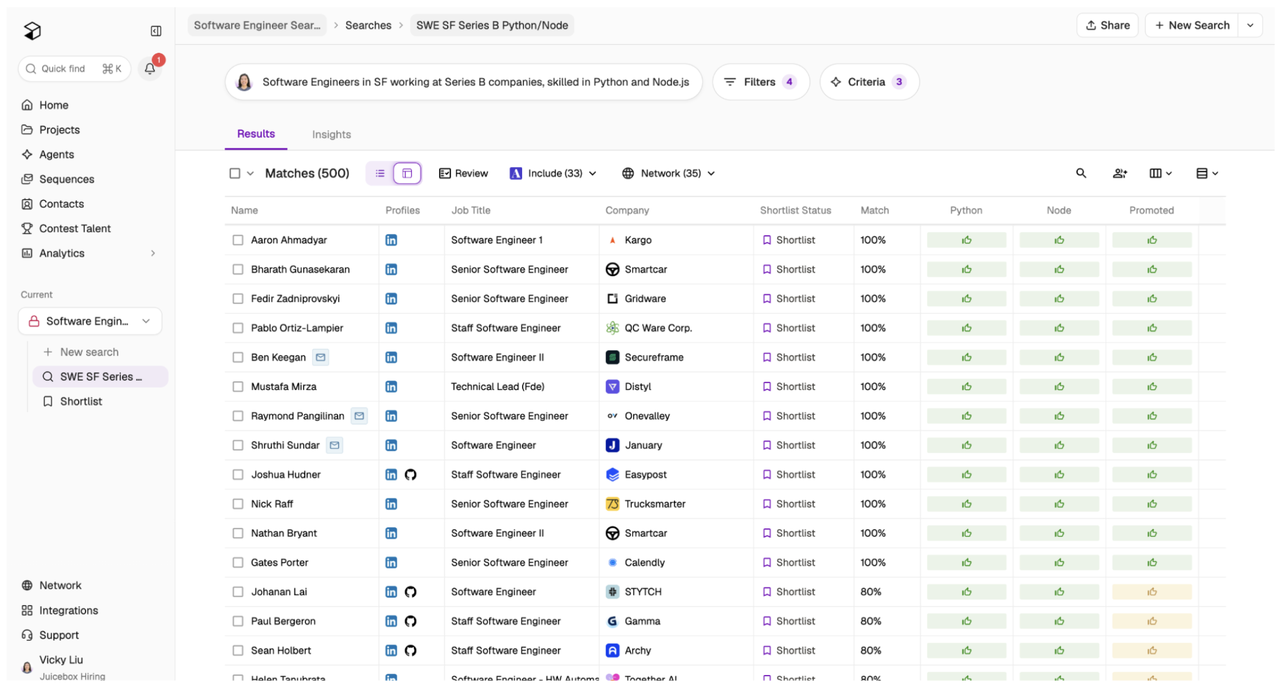Open Paul Bergeron's LinkedIn icon
Viewport: 1280px width, 692px height.
pyautogui.click(x=391, y=621)
